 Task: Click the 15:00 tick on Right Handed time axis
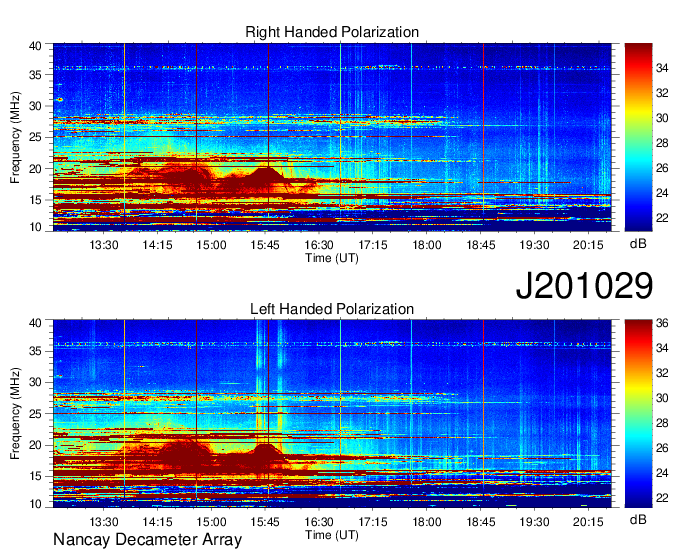[x=211, y=245]
